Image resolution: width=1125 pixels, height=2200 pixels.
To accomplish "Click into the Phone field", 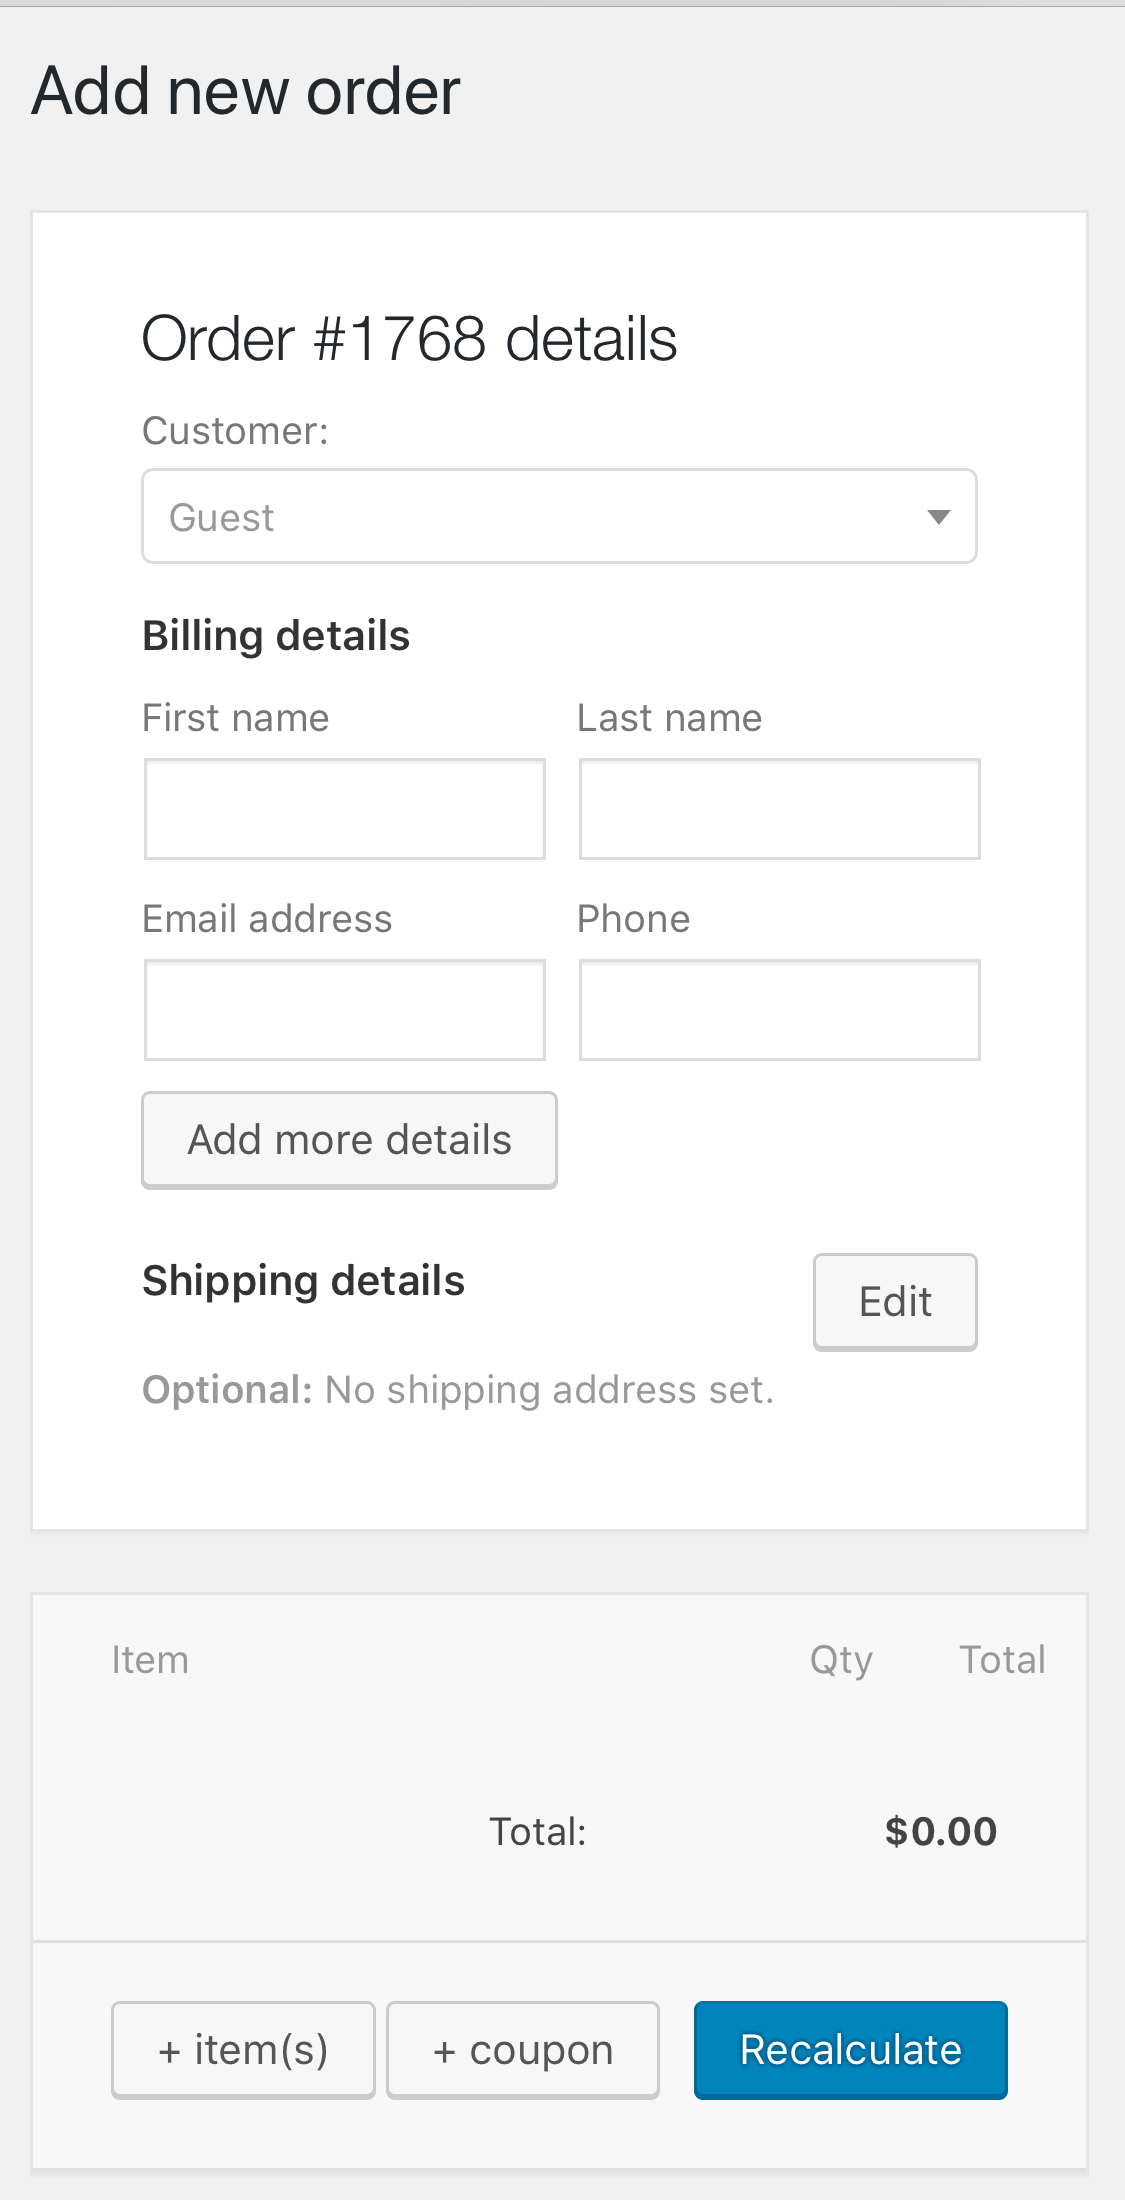I will tap(779, 1010).
